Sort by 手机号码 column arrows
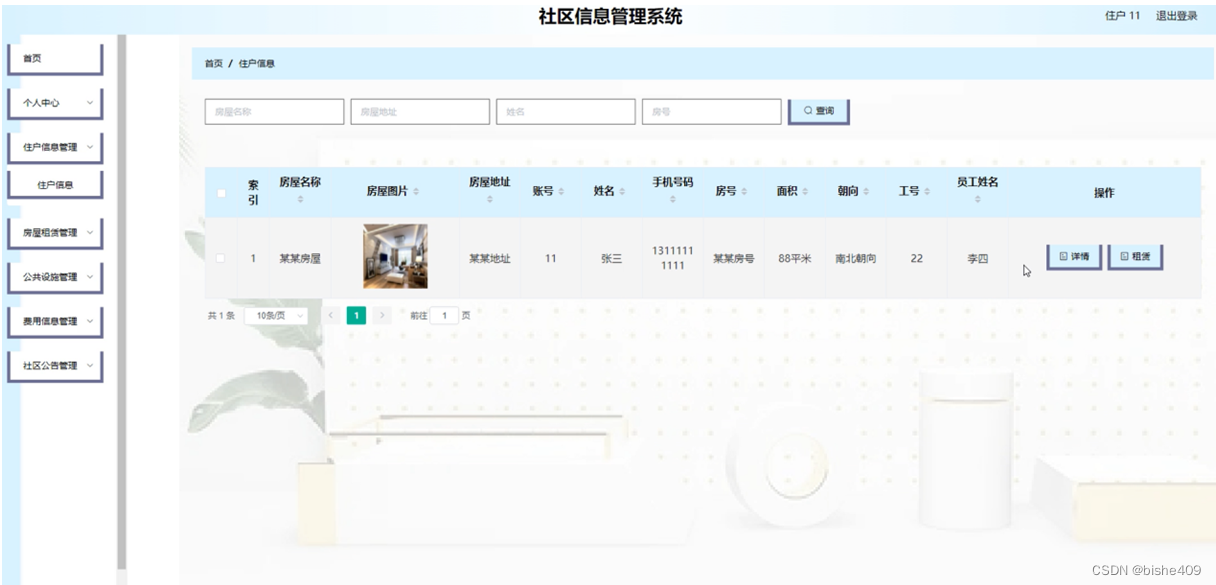 coord(673,201)
